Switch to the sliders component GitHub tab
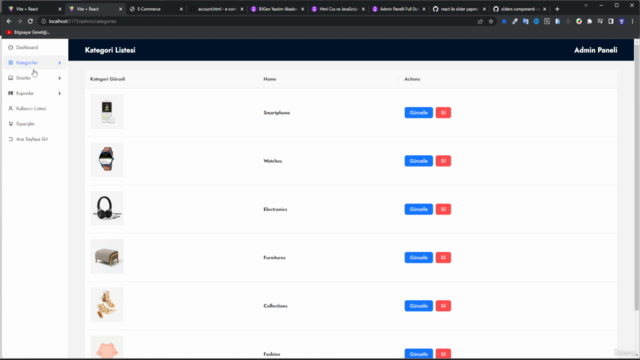The height and width of the screenshot is (360, 640). point(519,9)
